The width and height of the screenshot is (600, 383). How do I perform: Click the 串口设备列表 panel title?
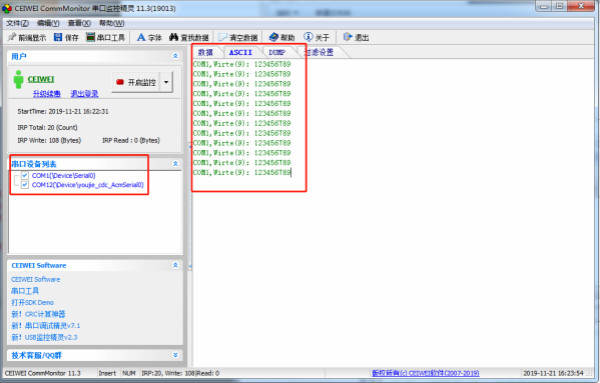point(34,164)
